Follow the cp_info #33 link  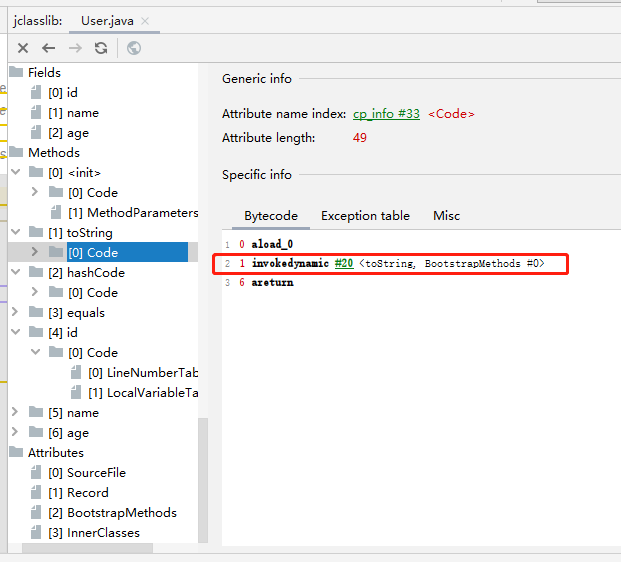[x=386, y=114]
